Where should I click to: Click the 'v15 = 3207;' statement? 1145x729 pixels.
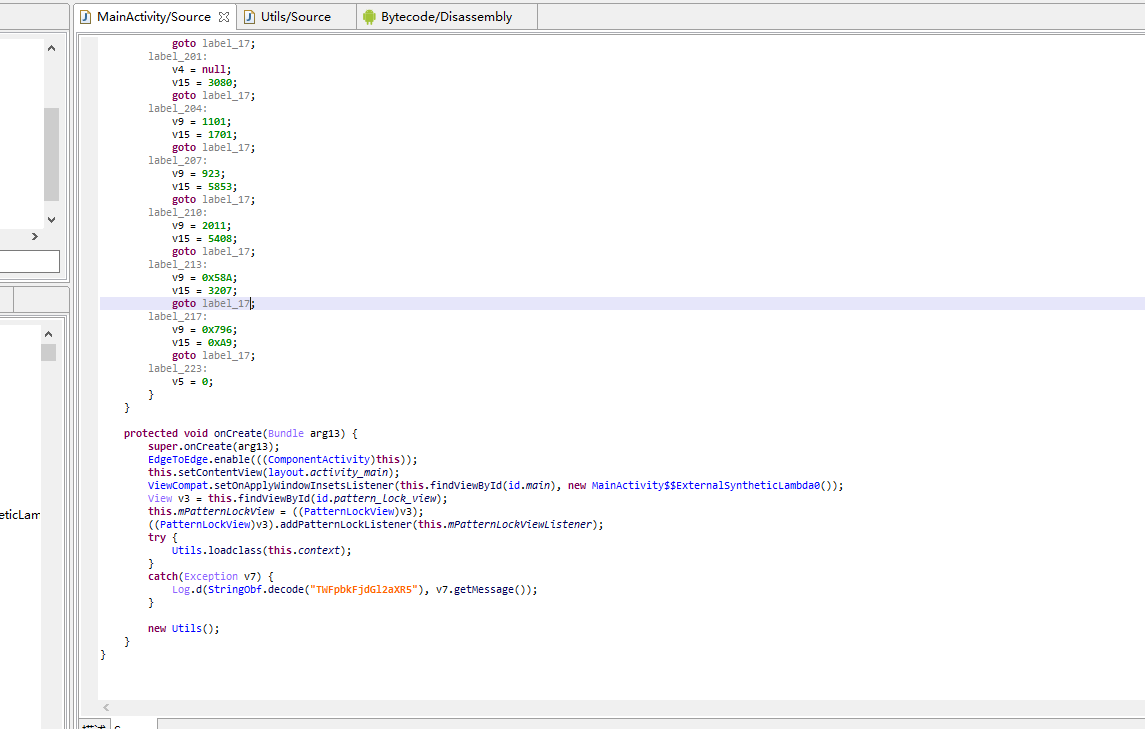point(204,291)
